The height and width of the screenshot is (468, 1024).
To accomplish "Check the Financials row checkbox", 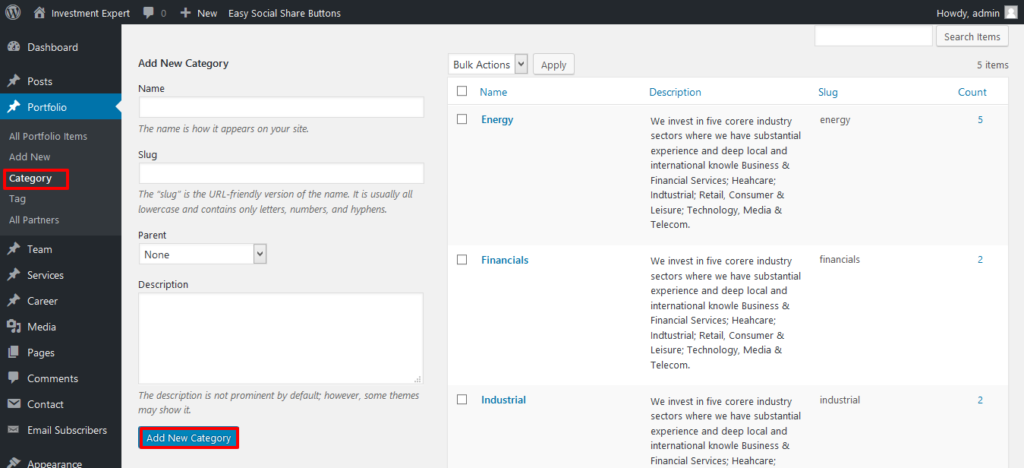I will (462, 260).
